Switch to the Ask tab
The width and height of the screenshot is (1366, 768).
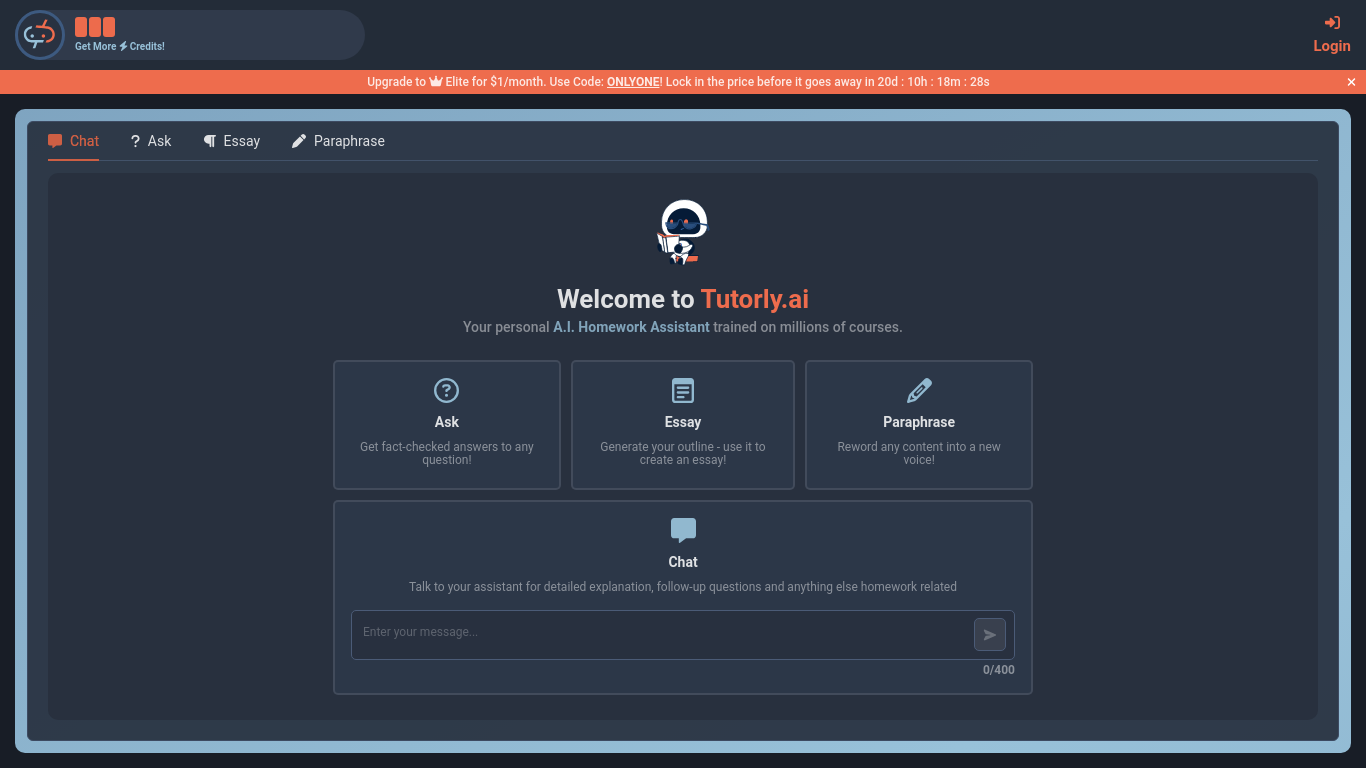(151, 141)
